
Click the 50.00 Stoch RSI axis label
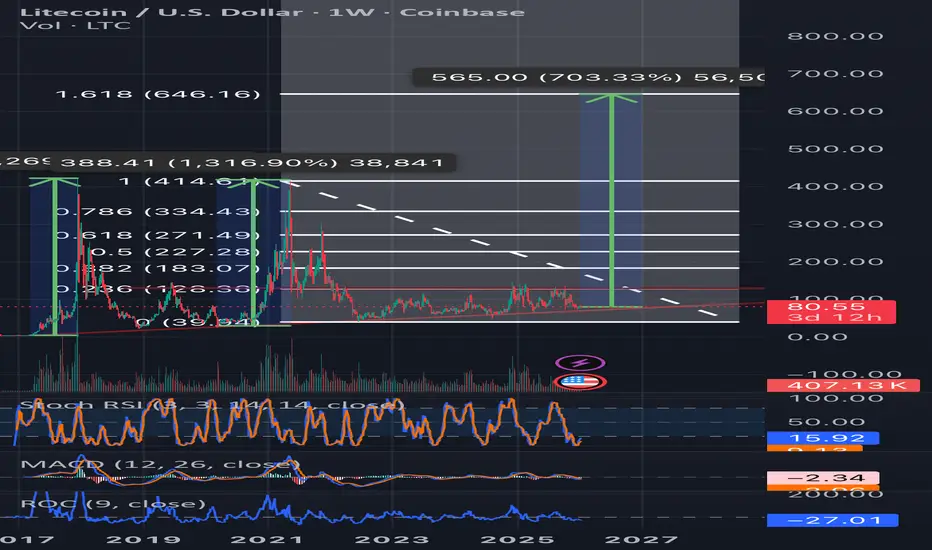click(x=826, y=422)
